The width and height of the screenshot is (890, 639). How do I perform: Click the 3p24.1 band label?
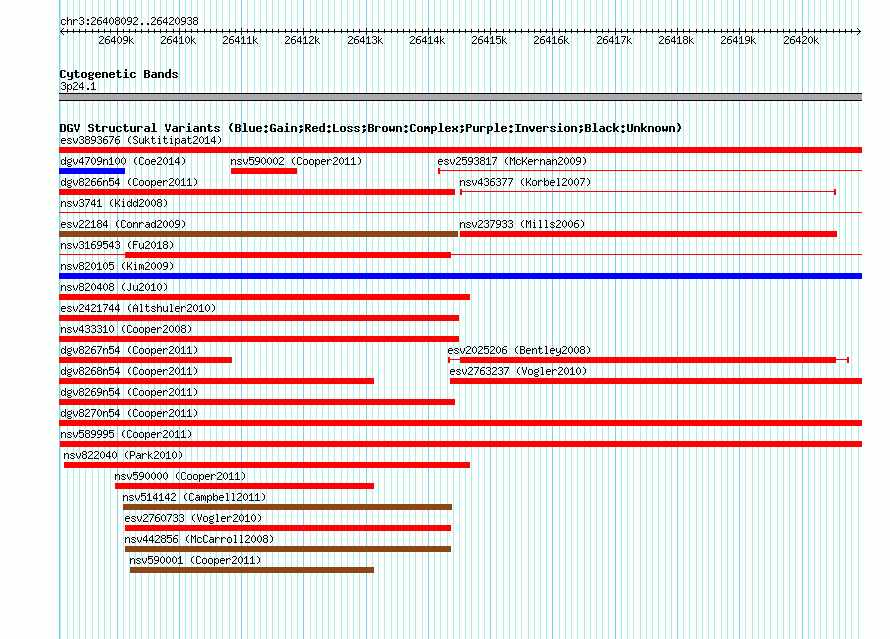point(78,86)
